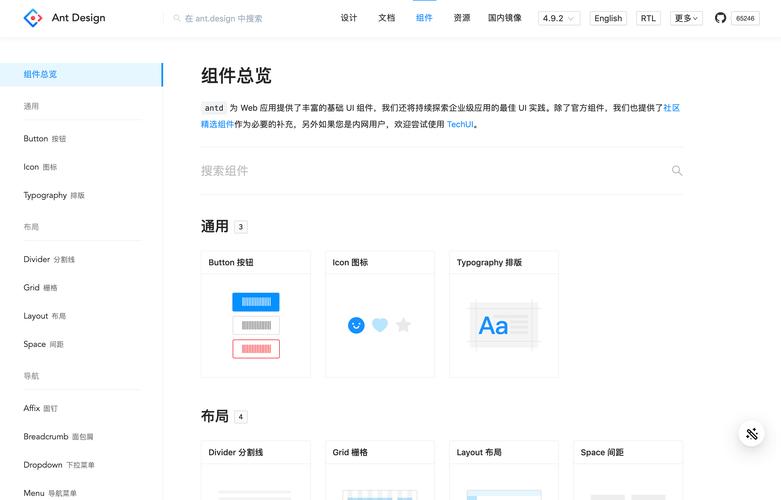781x500 pixels.
Task: Open the GitHub repository icon
Action: tap(720, 18)
